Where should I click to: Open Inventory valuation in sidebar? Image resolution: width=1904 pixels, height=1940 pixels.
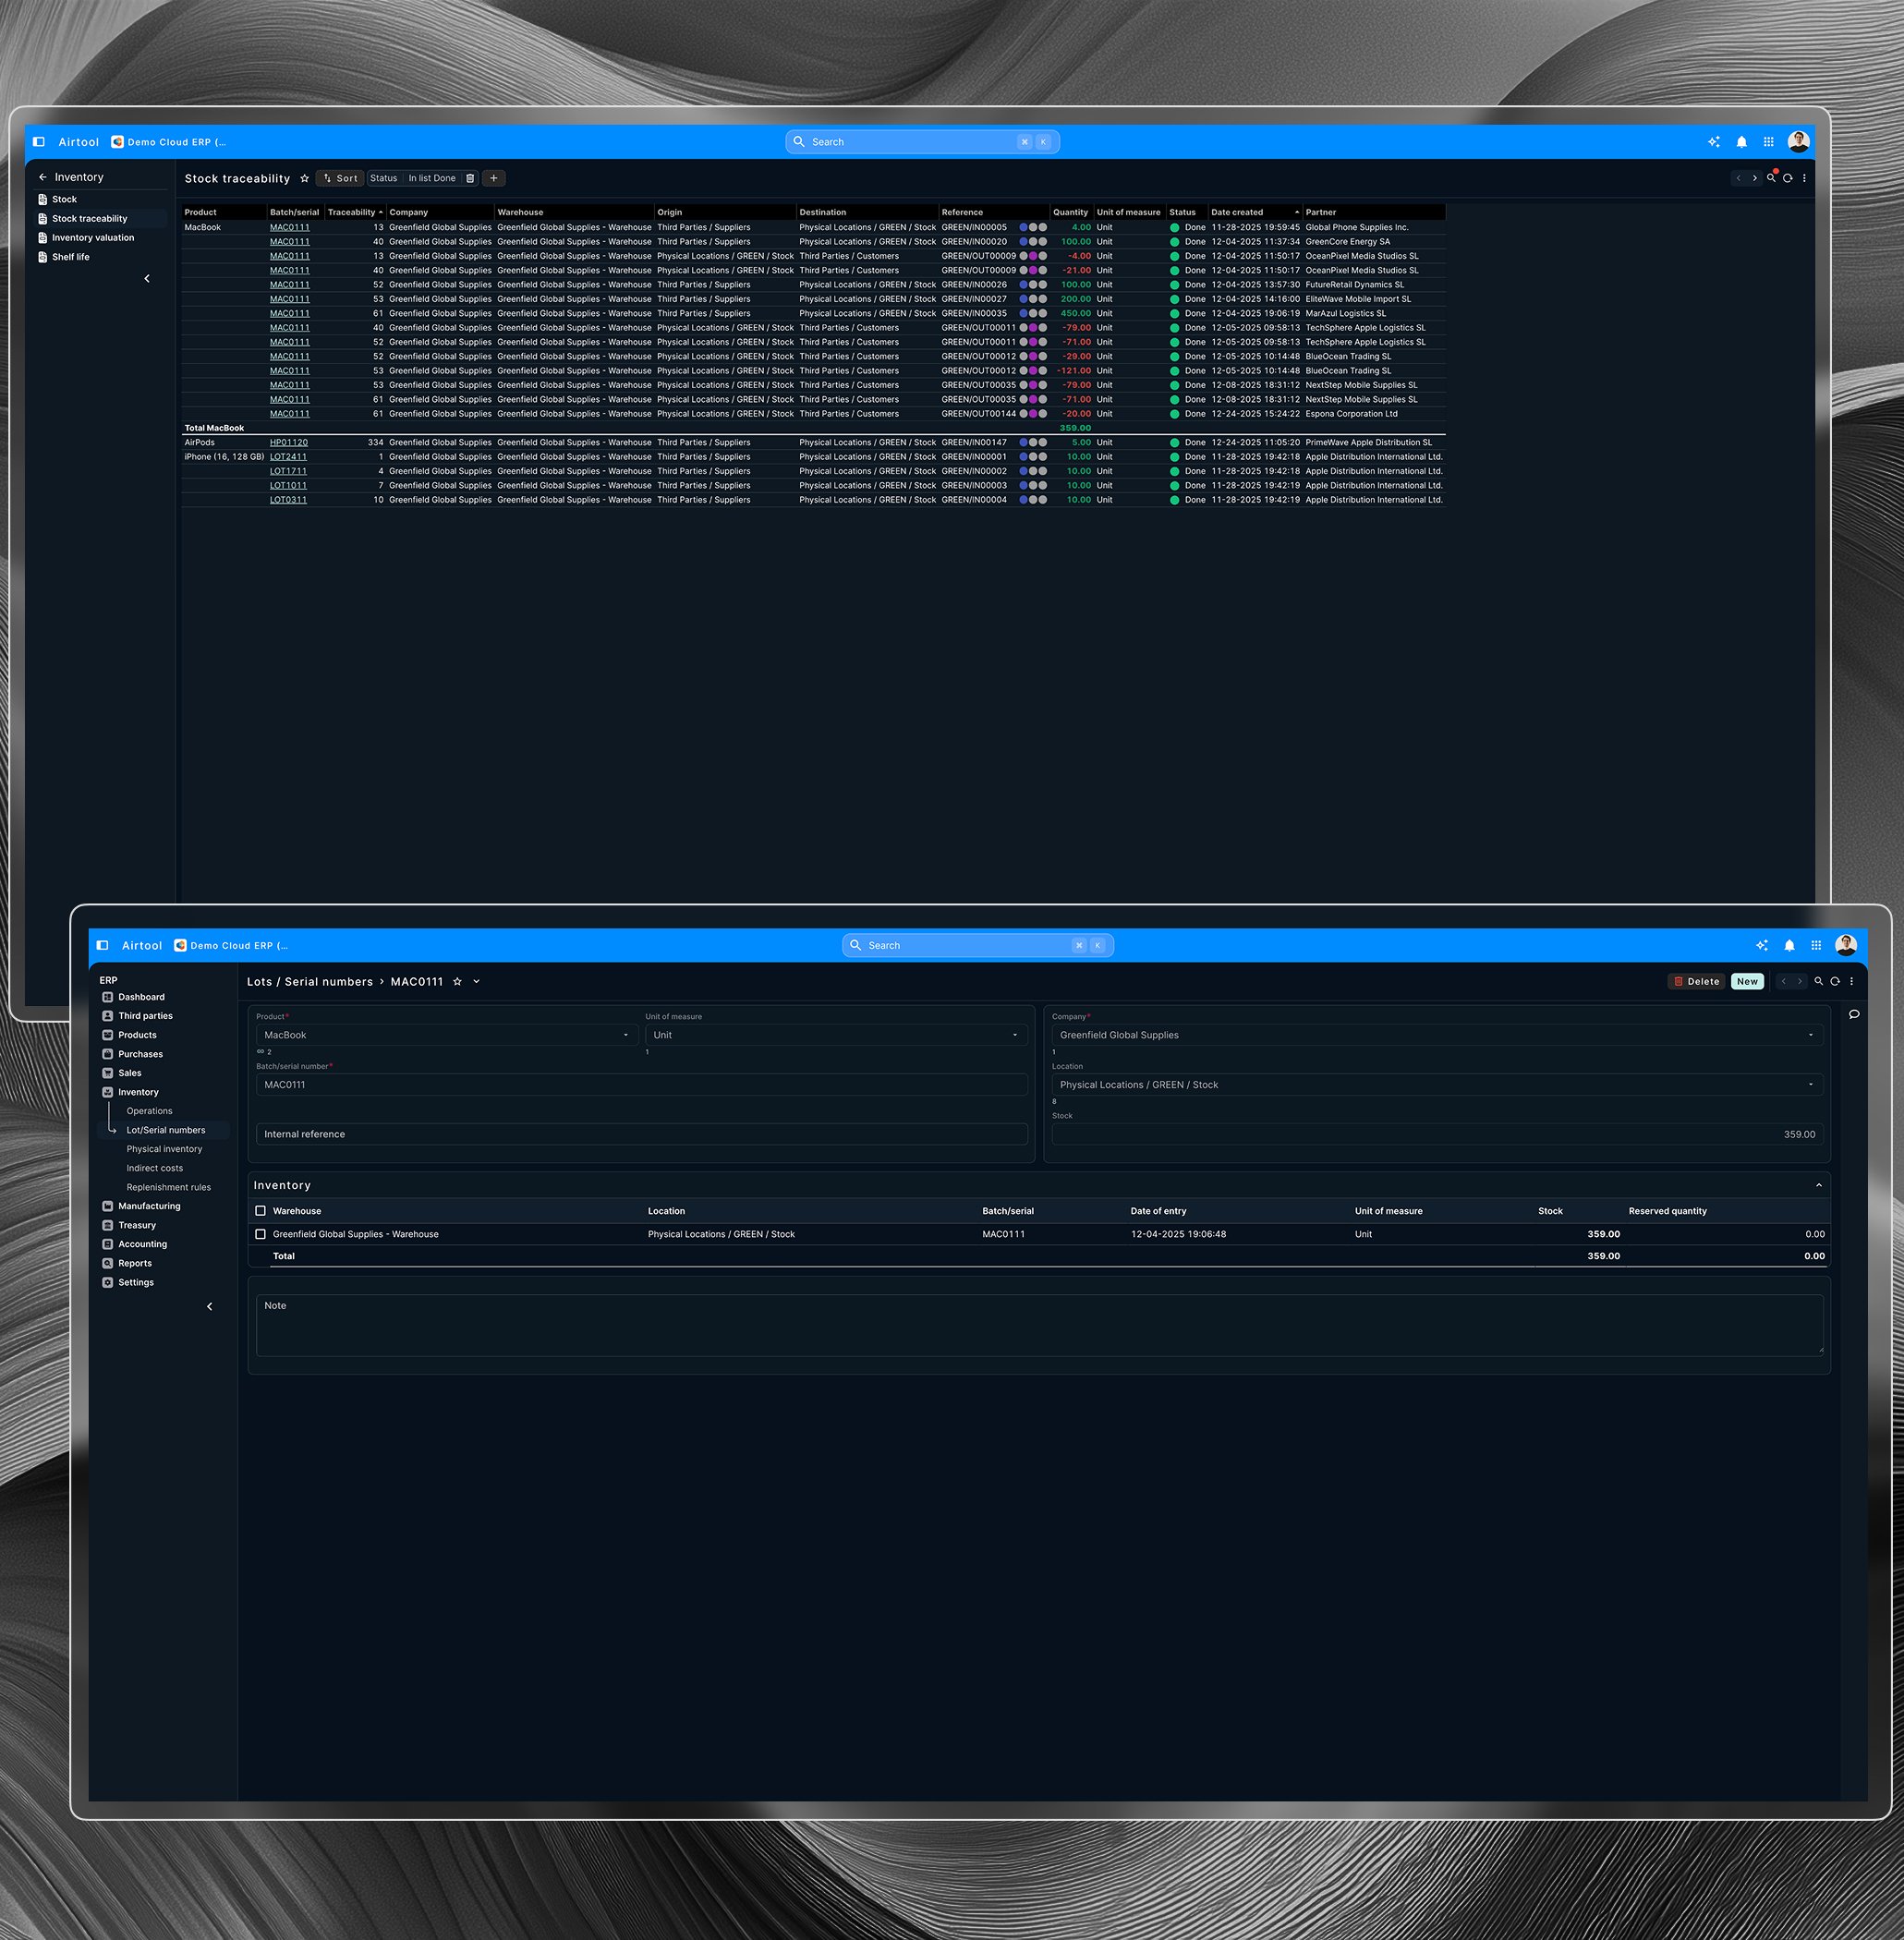93,238
